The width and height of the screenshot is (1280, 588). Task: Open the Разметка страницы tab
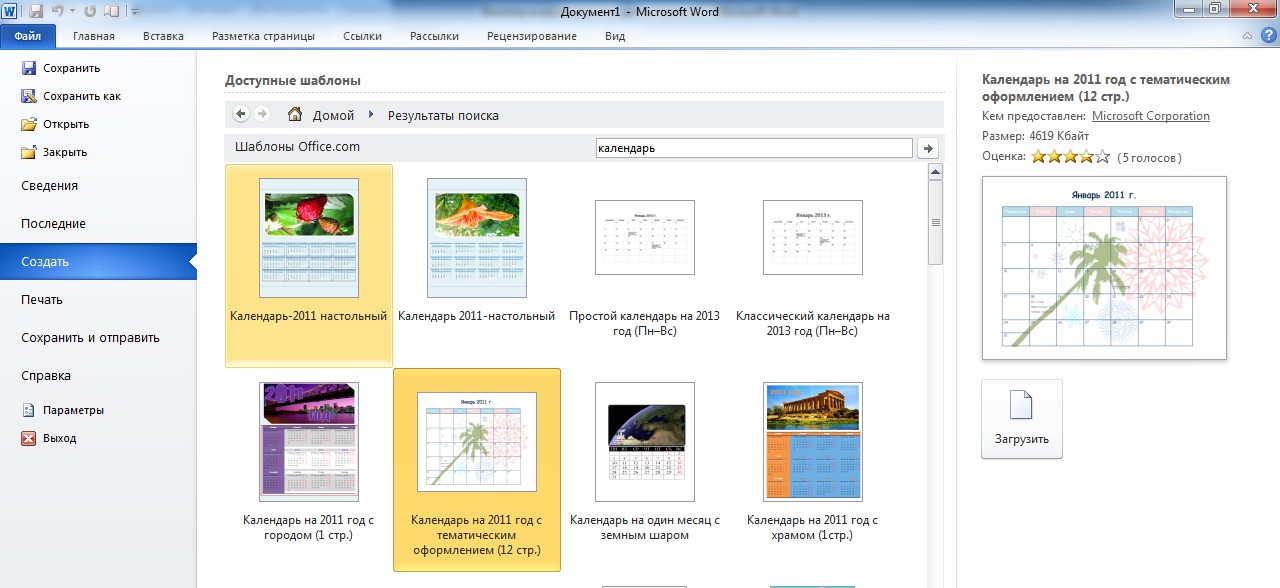pos(263,36)
